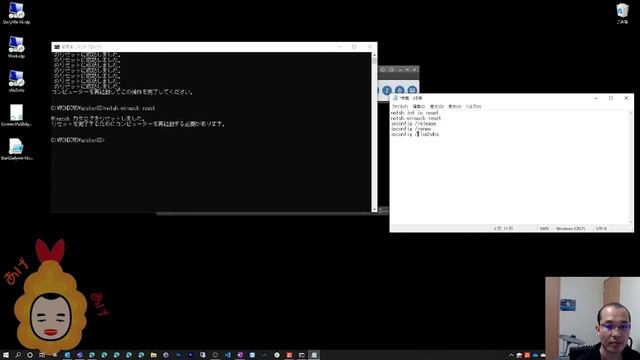The width and height of the screenshot is (640, 360).
Task: Open the Recycle Bin desktop icon
Action: (x=622, y=13)
